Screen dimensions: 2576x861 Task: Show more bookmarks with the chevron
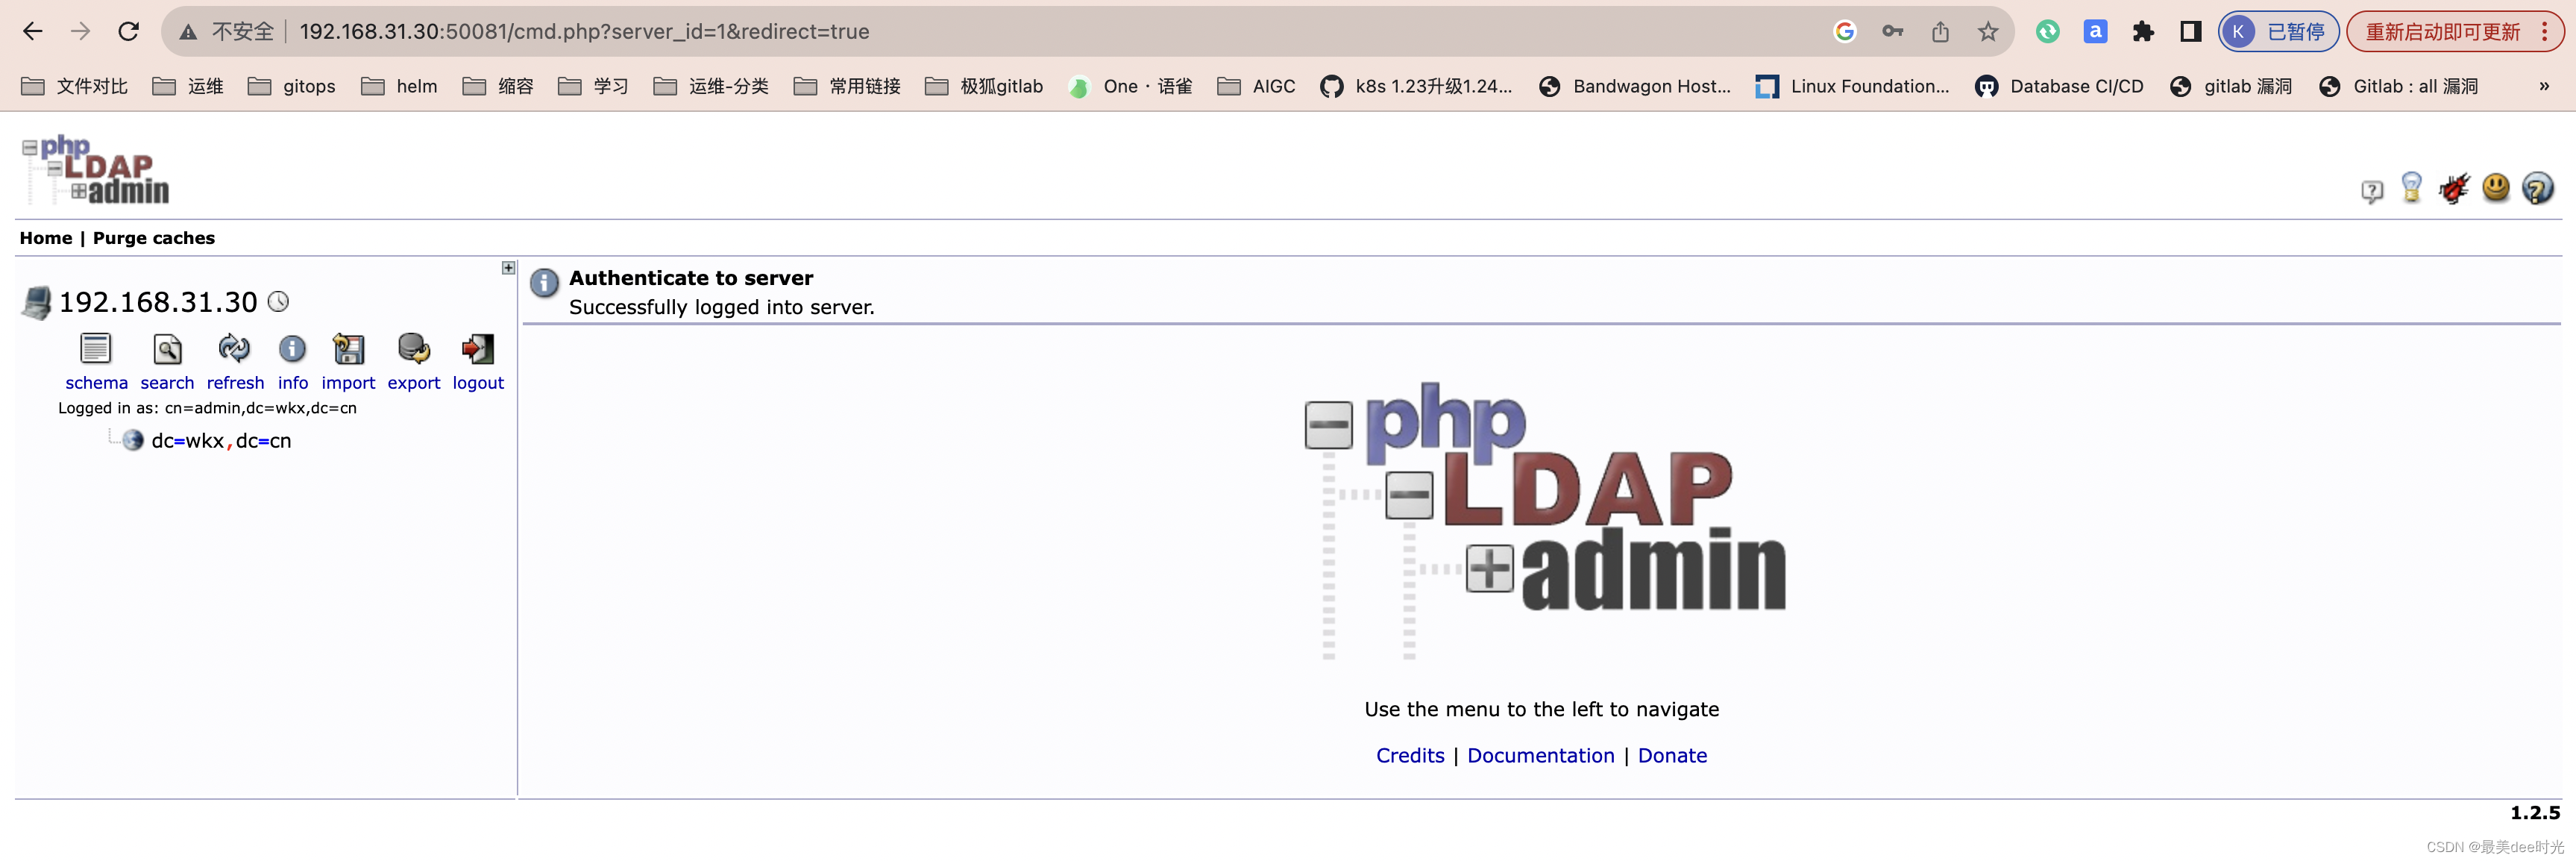(x=2544, y=86)
